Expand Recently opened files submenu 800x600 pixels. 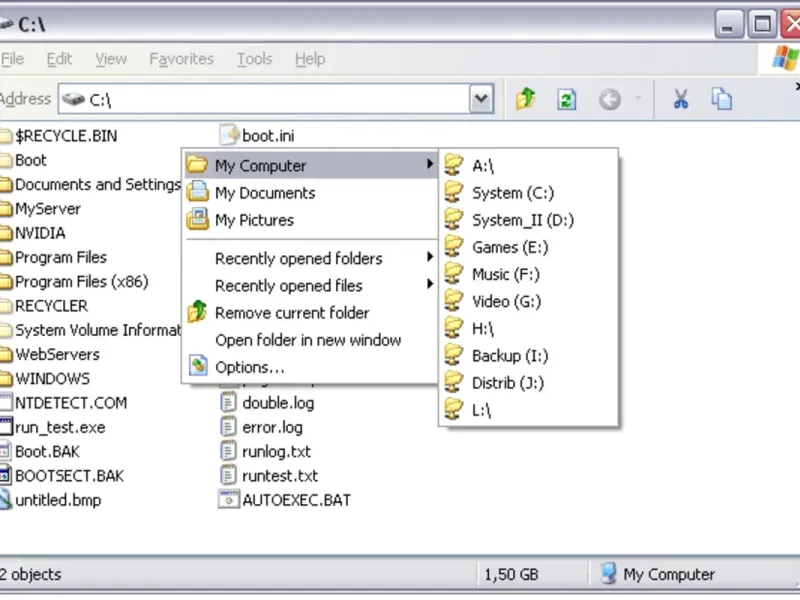(310, 285)
